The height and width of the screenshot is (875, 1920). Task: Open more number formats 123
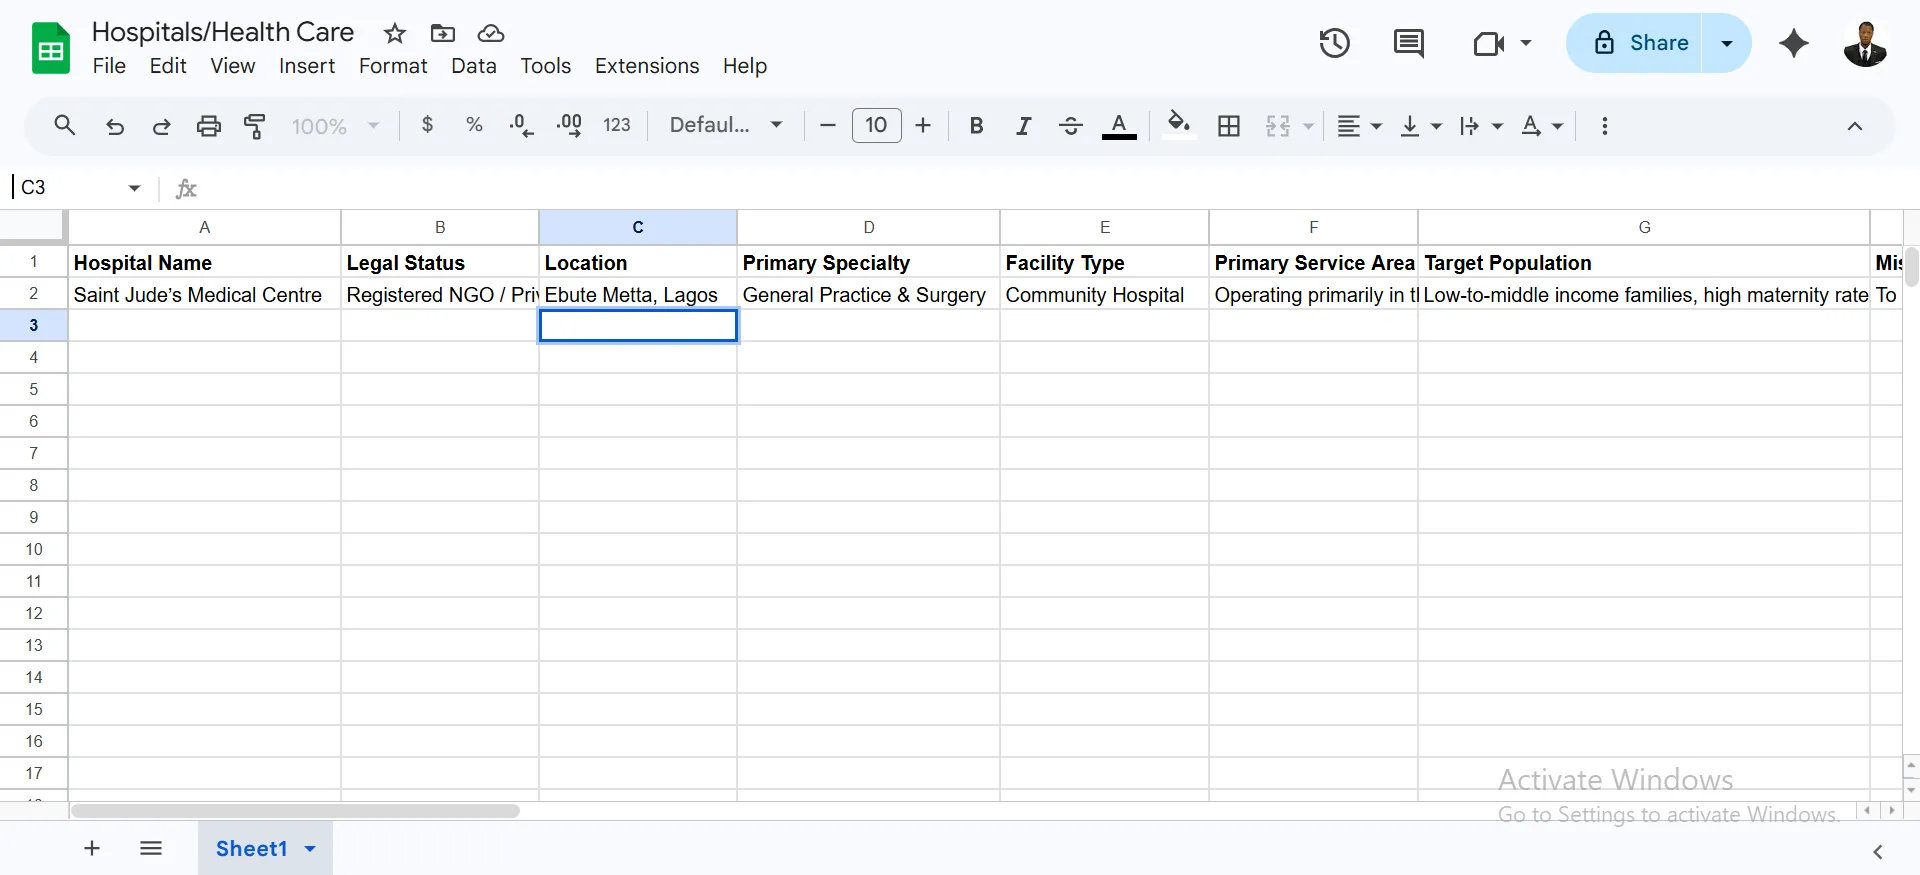617,125
